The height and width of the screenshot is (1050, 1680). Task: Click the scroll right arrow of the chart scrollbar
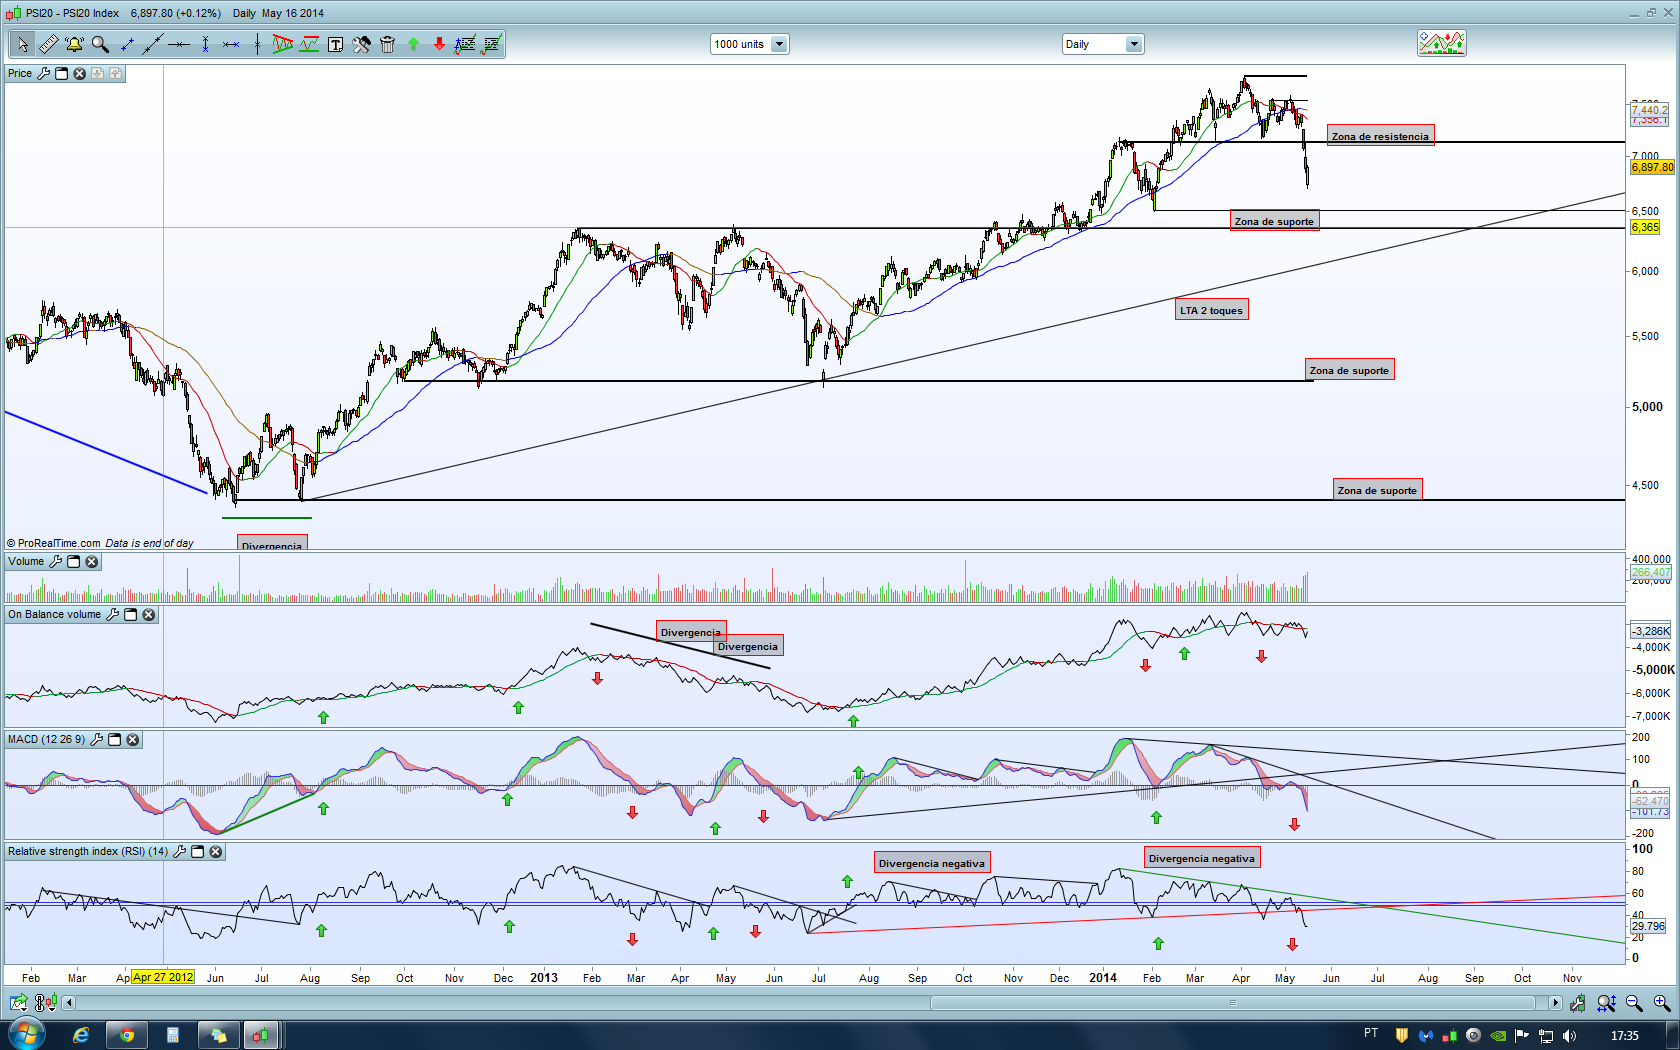click(1555, 1002)
